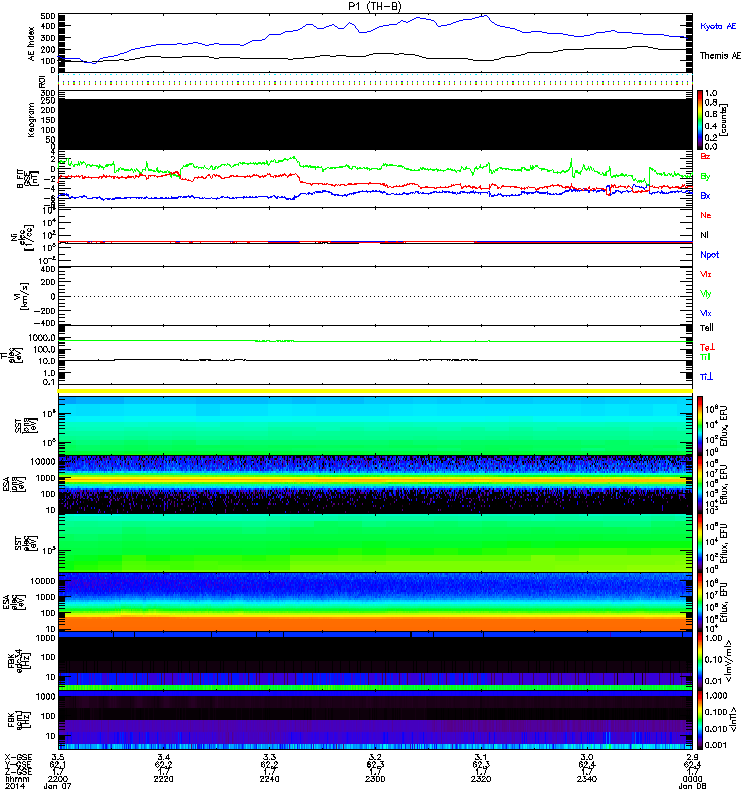Click the yellow separator bar above SST panel
The height and width of the screenshot is (800, 750).
click(376, 391)
